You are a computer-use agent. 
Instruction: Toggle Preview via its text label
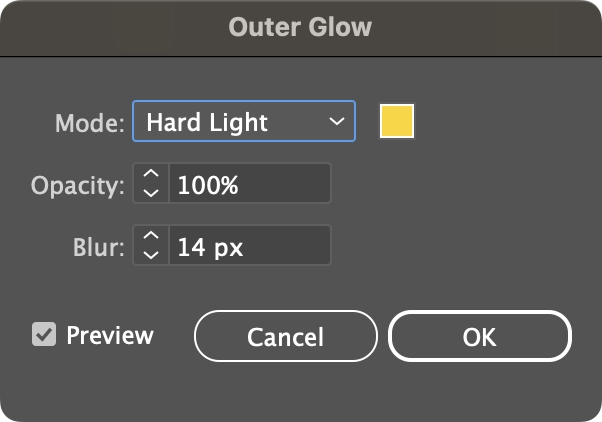click(x=110, y=335)
